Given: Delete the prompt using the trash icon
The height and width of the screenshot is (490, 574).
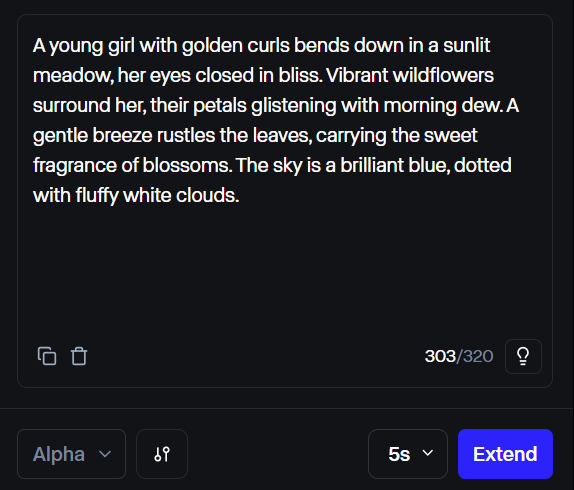Looking at the screenshot, I should click(79, 356).
